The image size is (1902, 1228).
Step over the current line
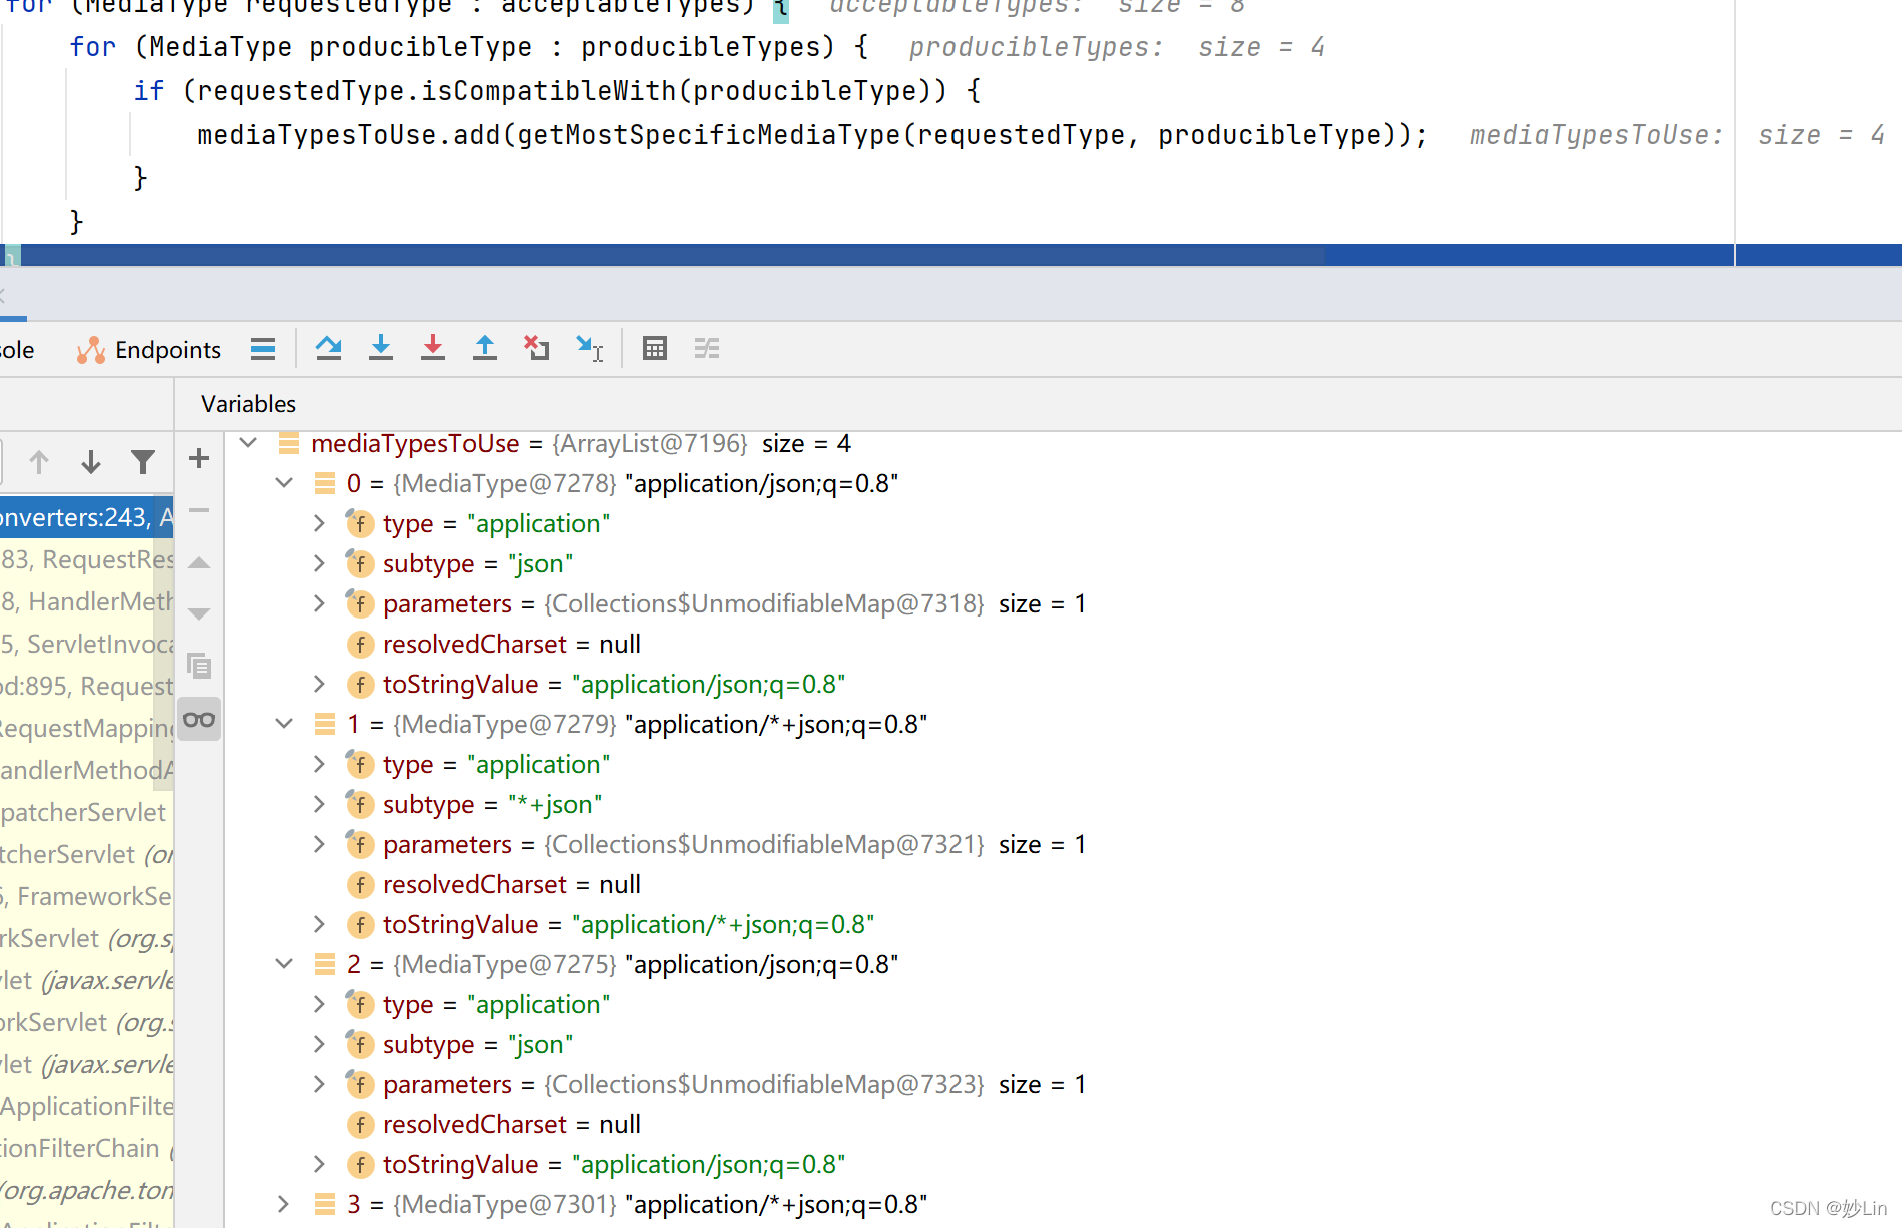point(329,348)
